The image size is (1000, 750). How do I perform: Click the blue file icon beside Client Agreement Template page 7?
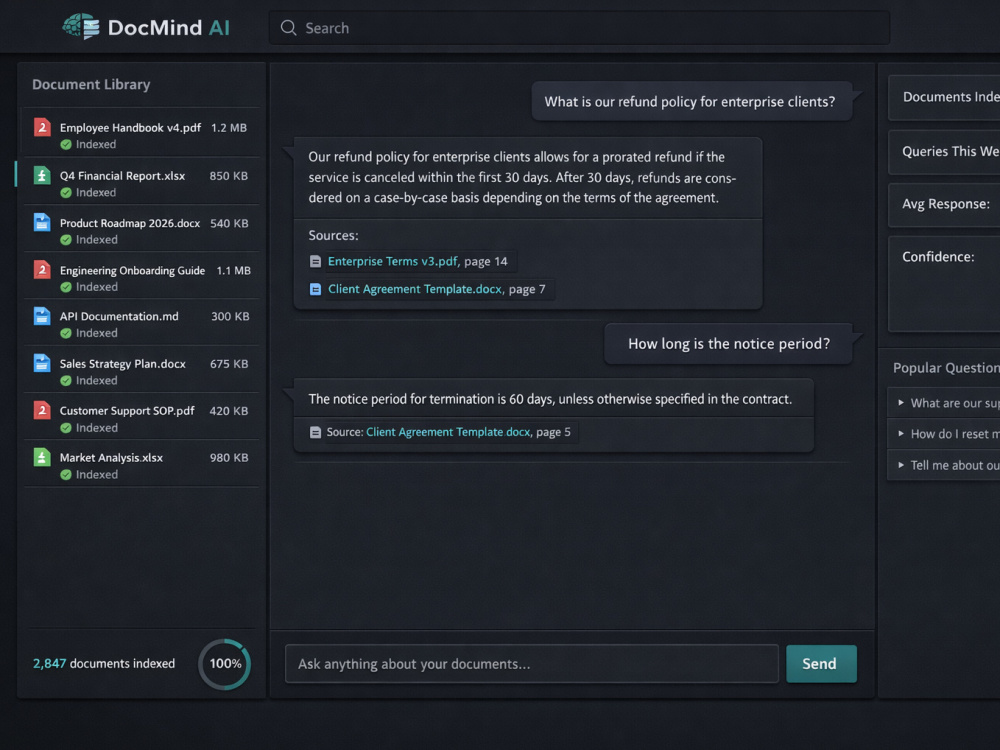315,290
